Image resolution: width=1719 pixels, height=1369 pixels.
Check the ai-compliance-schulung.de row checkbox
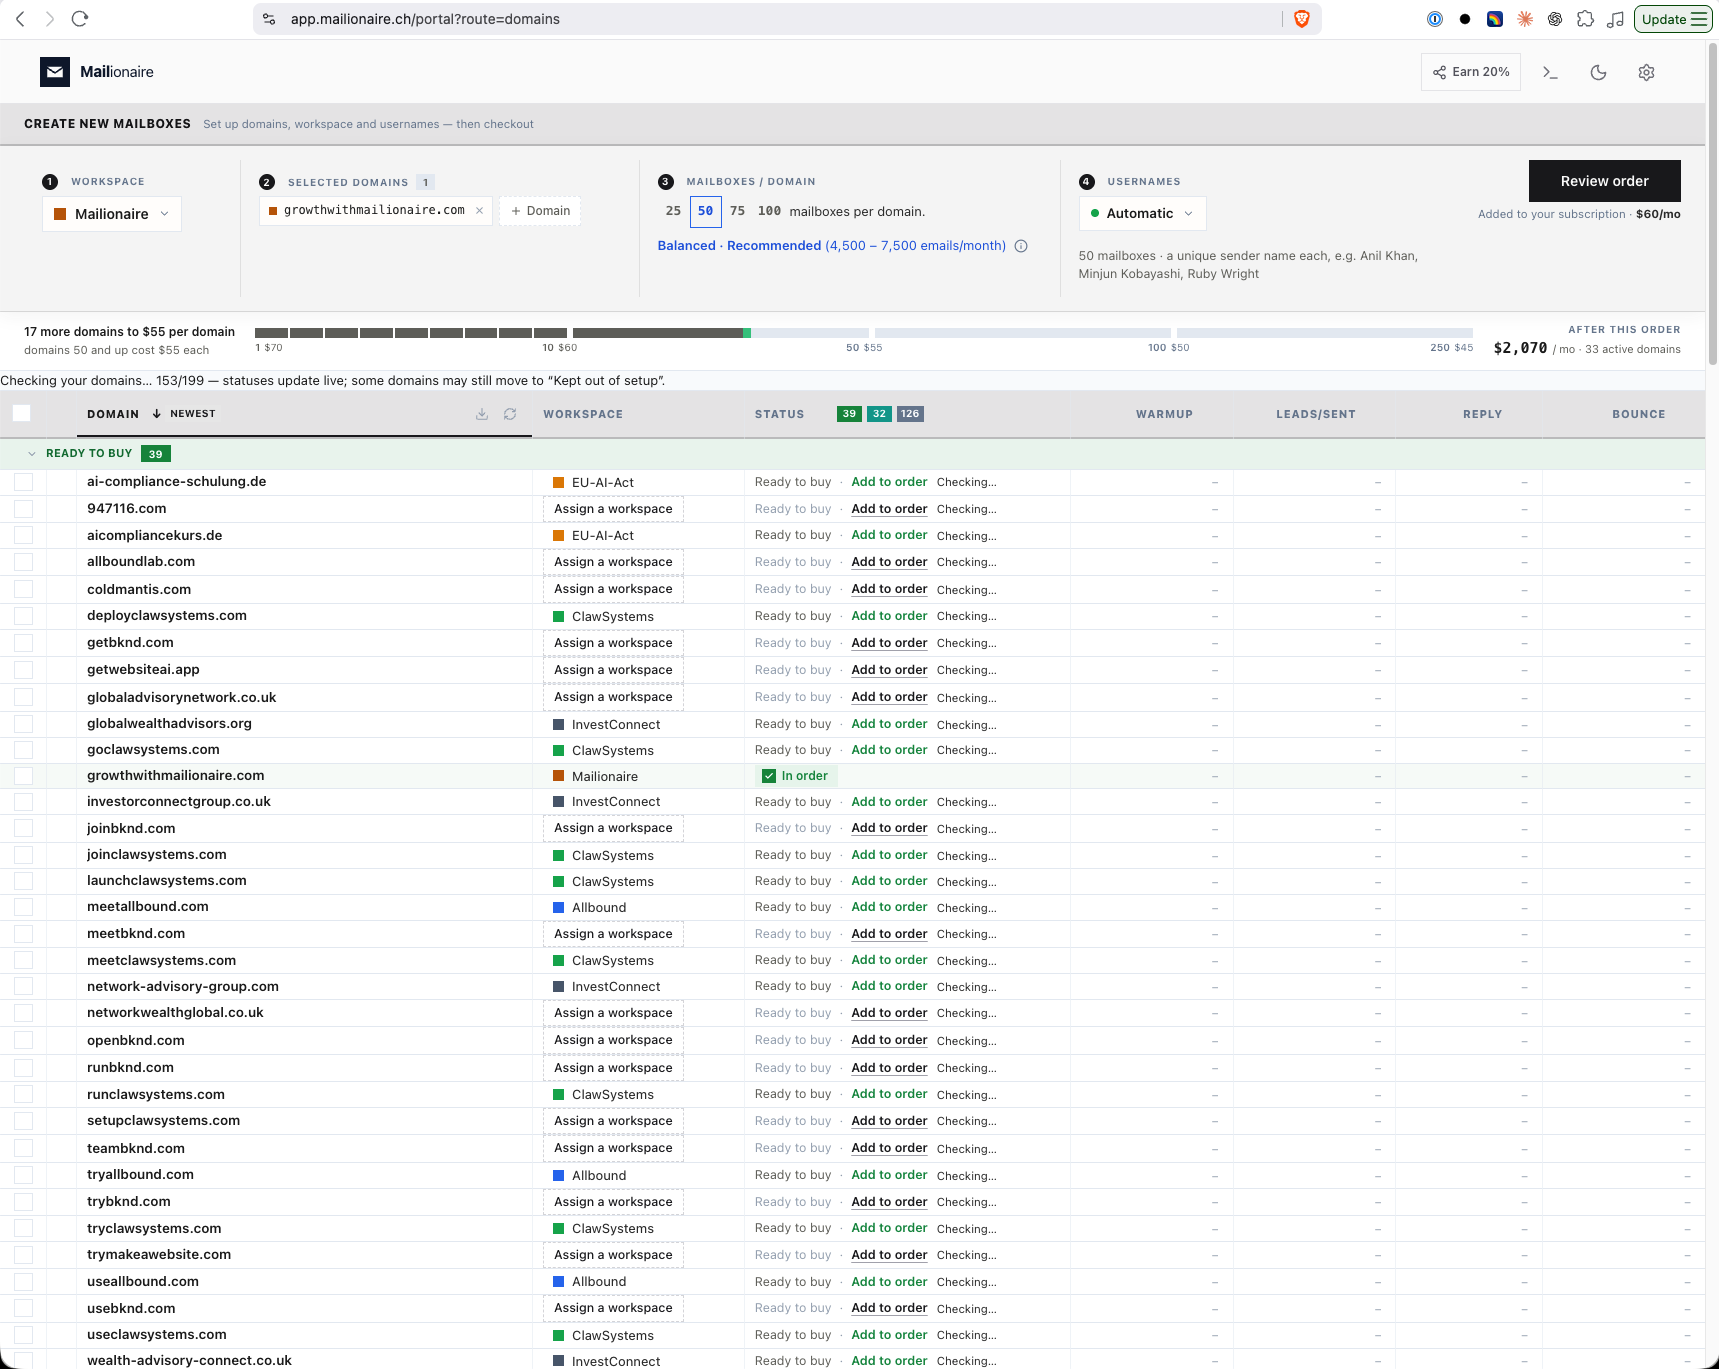coord(24,482)
